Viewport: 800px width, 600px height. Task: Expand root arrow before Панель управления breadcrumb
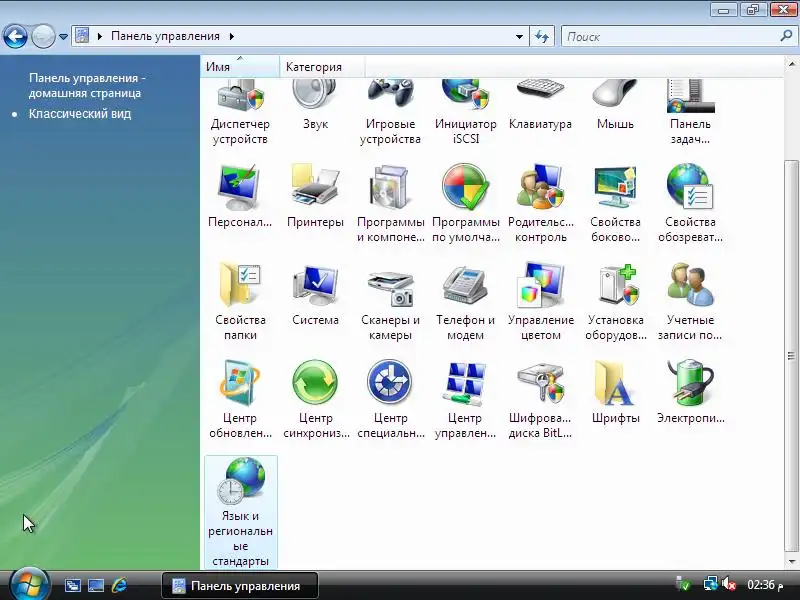pos(100,36)
